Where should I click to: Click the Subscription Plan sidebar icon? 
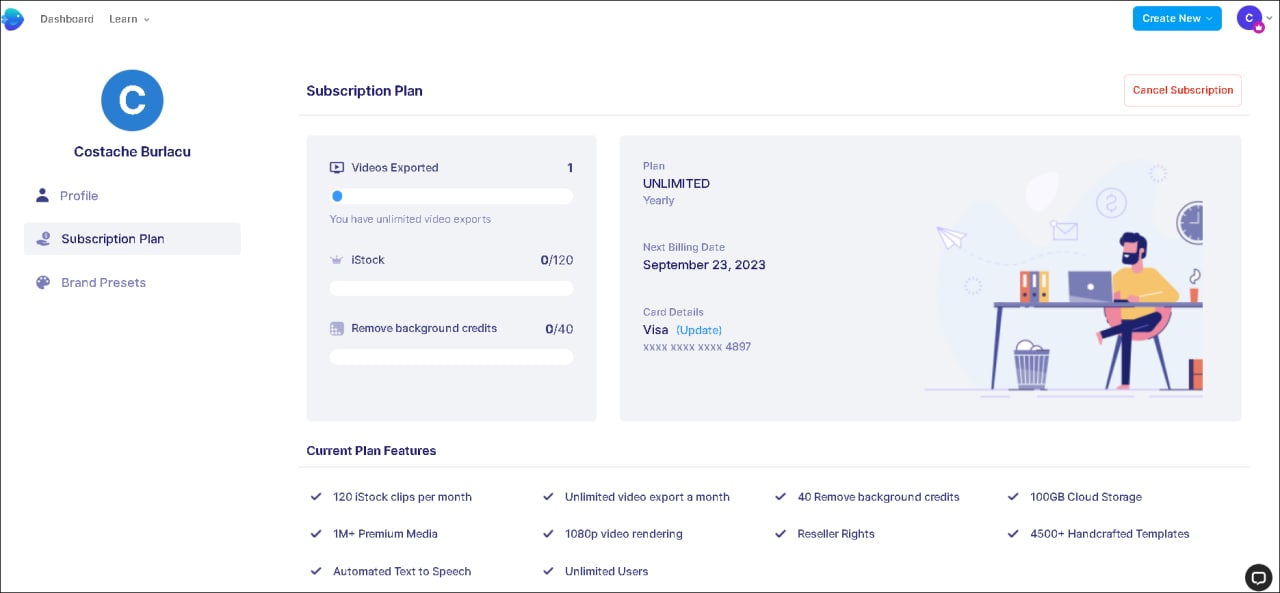[x=43, y=239]
